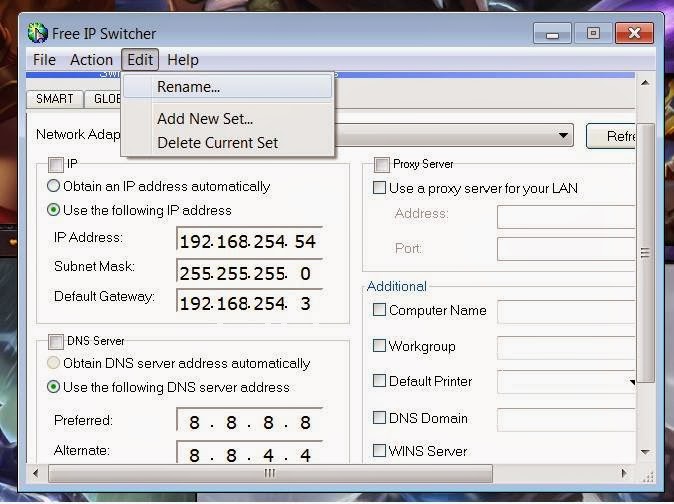Image resolution: width=674 pixels, height=504 pixels.
Task: Click the Alternate DNS field 8.8.4.4
Action: point(249,452)
